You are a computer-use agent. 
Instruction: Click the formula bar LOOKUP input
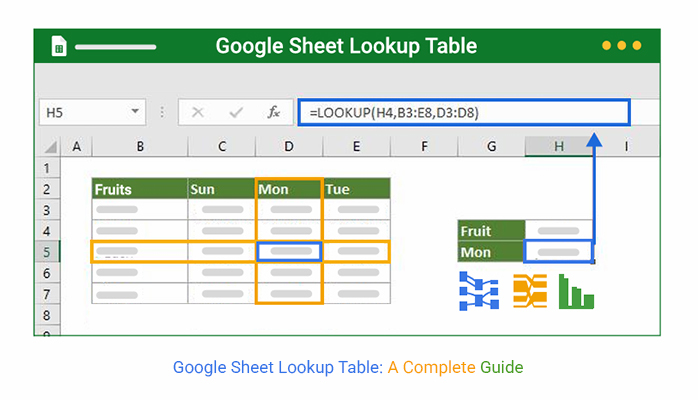coord(464,113)
